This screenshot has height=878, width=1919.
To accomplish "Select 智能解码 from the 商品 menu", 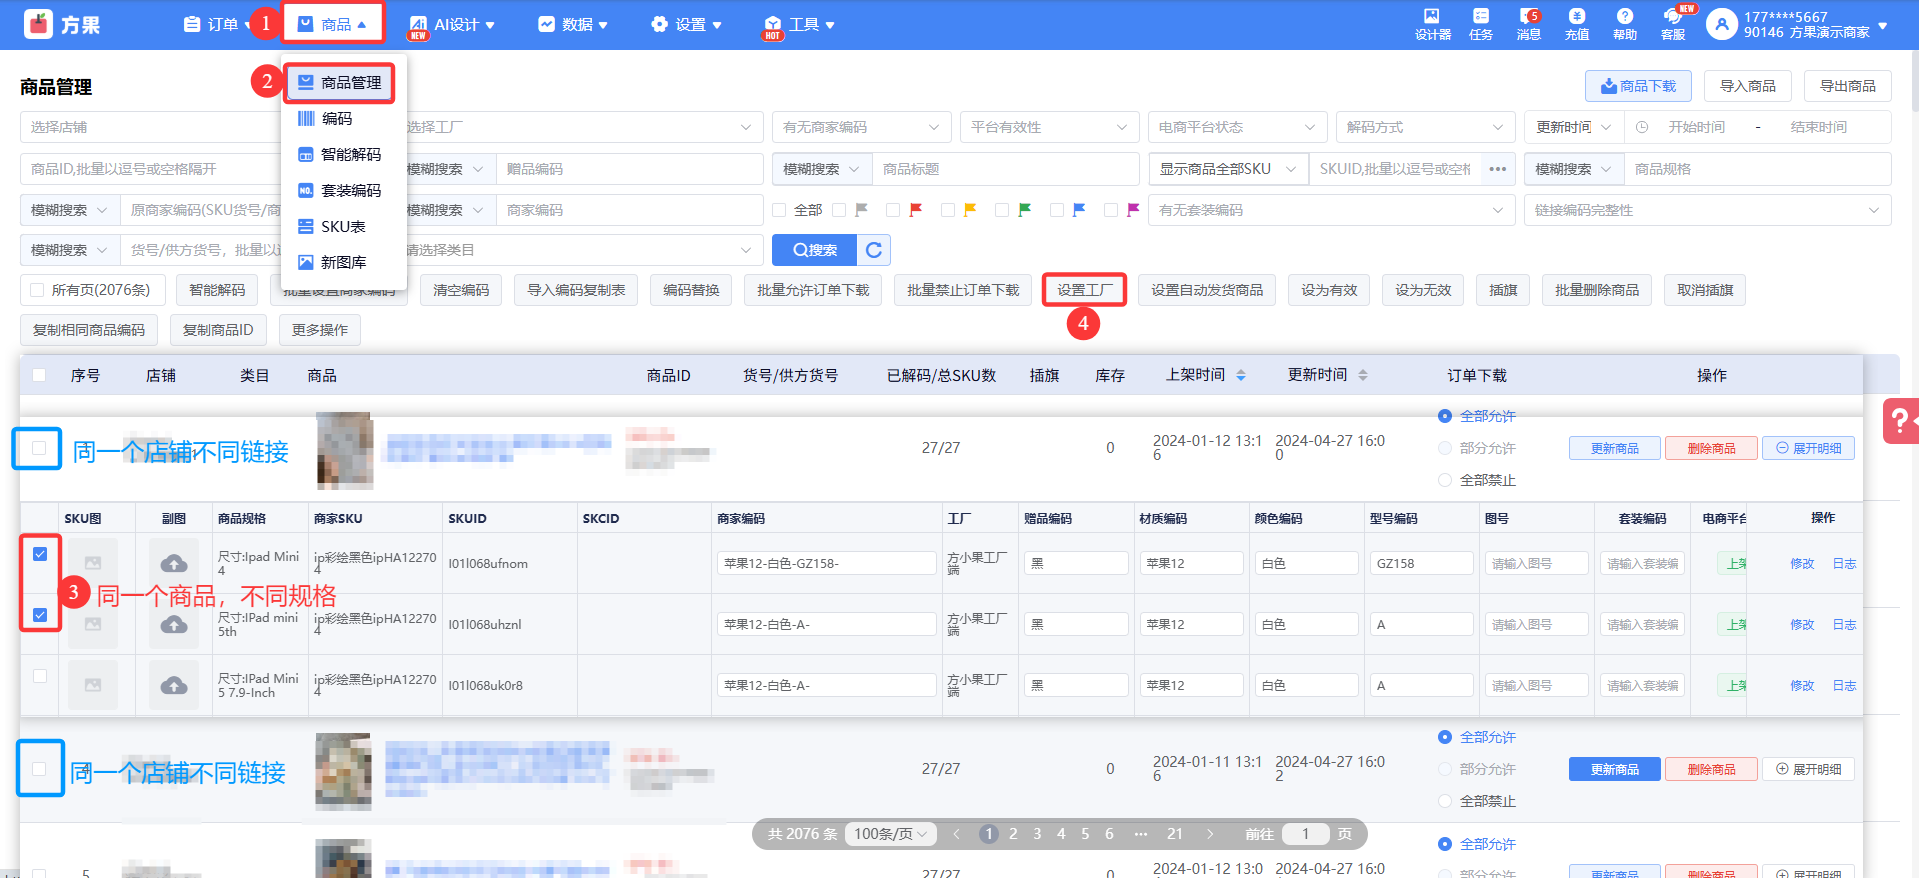I will point(350,154).
